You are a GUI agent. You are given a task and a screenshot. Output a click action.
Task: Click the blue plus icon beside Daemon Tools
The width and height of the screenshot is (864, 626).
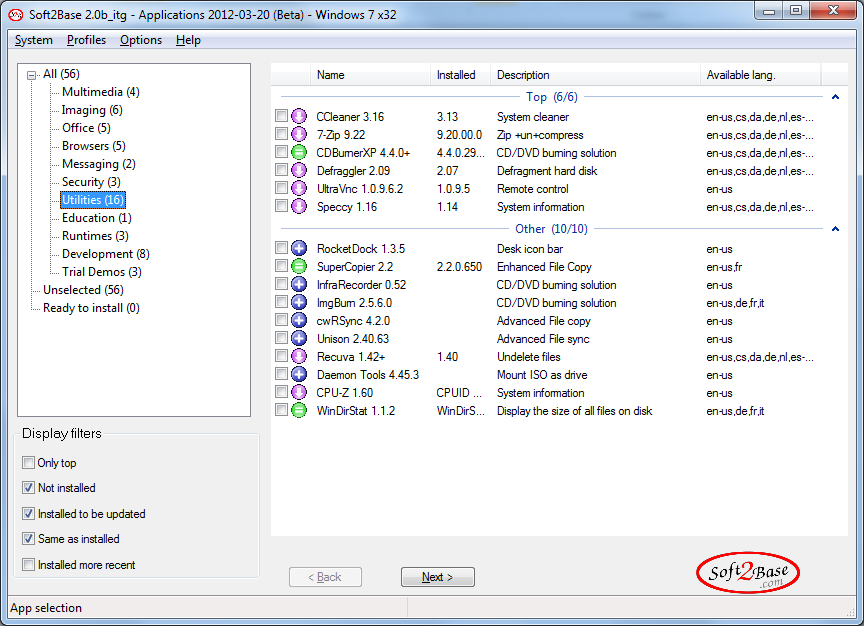coord(299,375)
